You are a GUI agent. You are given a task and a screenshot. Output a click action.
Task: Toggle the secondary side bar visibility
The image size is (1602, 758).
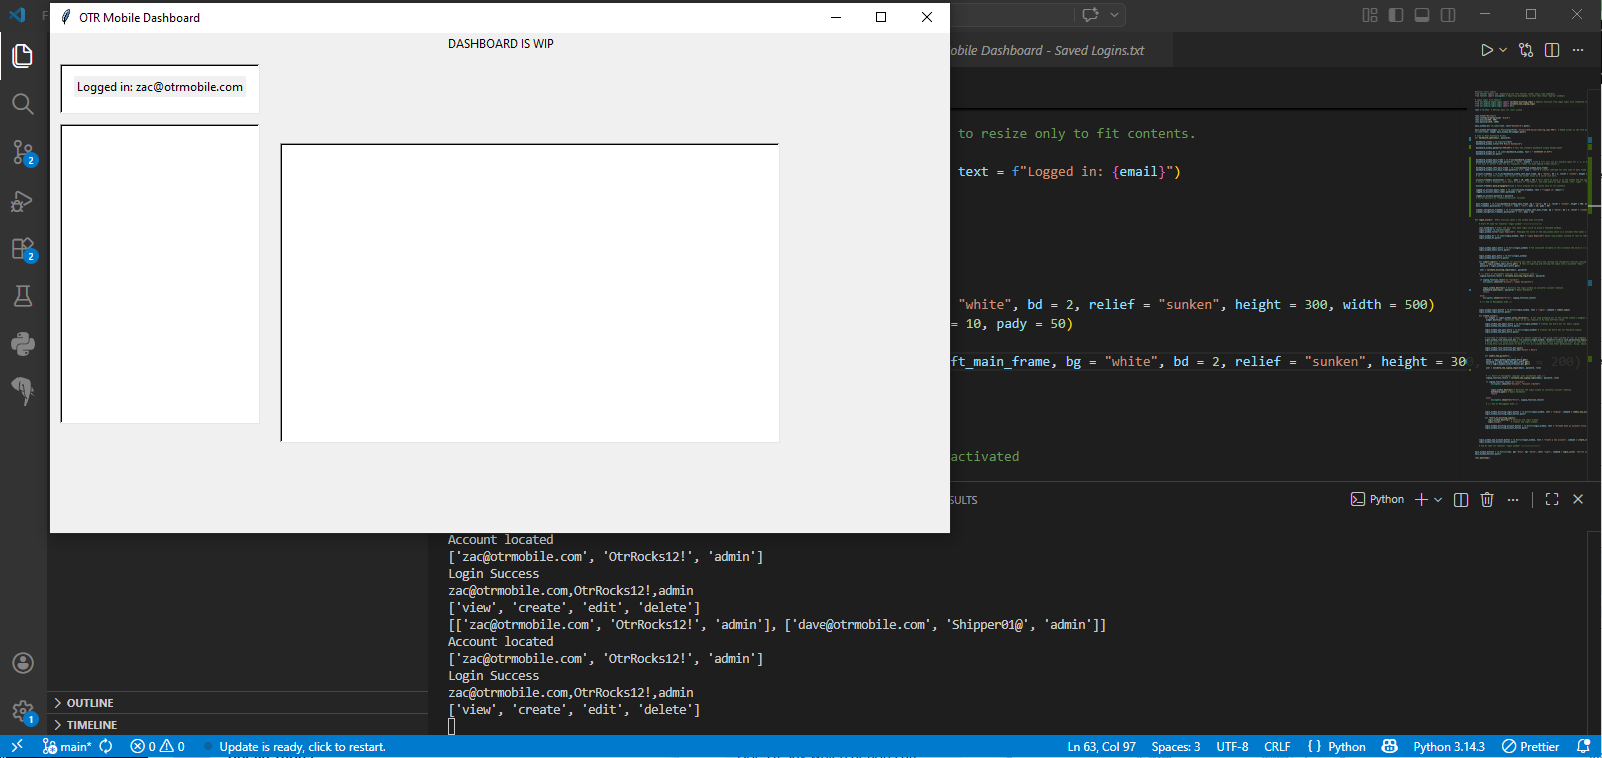1448,15
